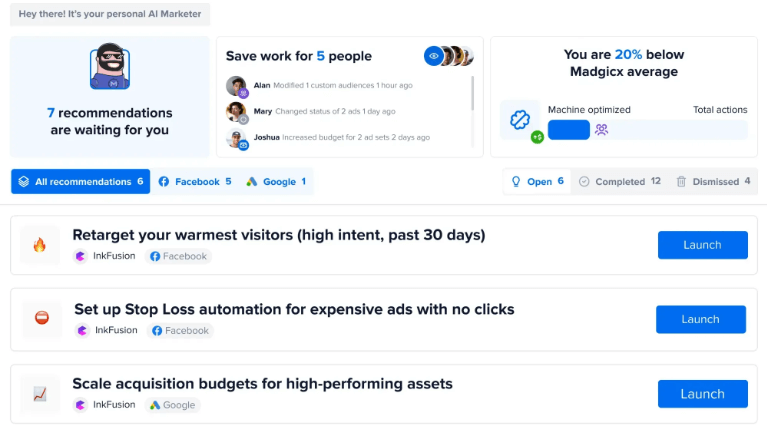Click Alan's 'Modified 1 custom audiences' entry
This screenshot has height=439, width=767.
pyautogui.click(x=333, y=85)
